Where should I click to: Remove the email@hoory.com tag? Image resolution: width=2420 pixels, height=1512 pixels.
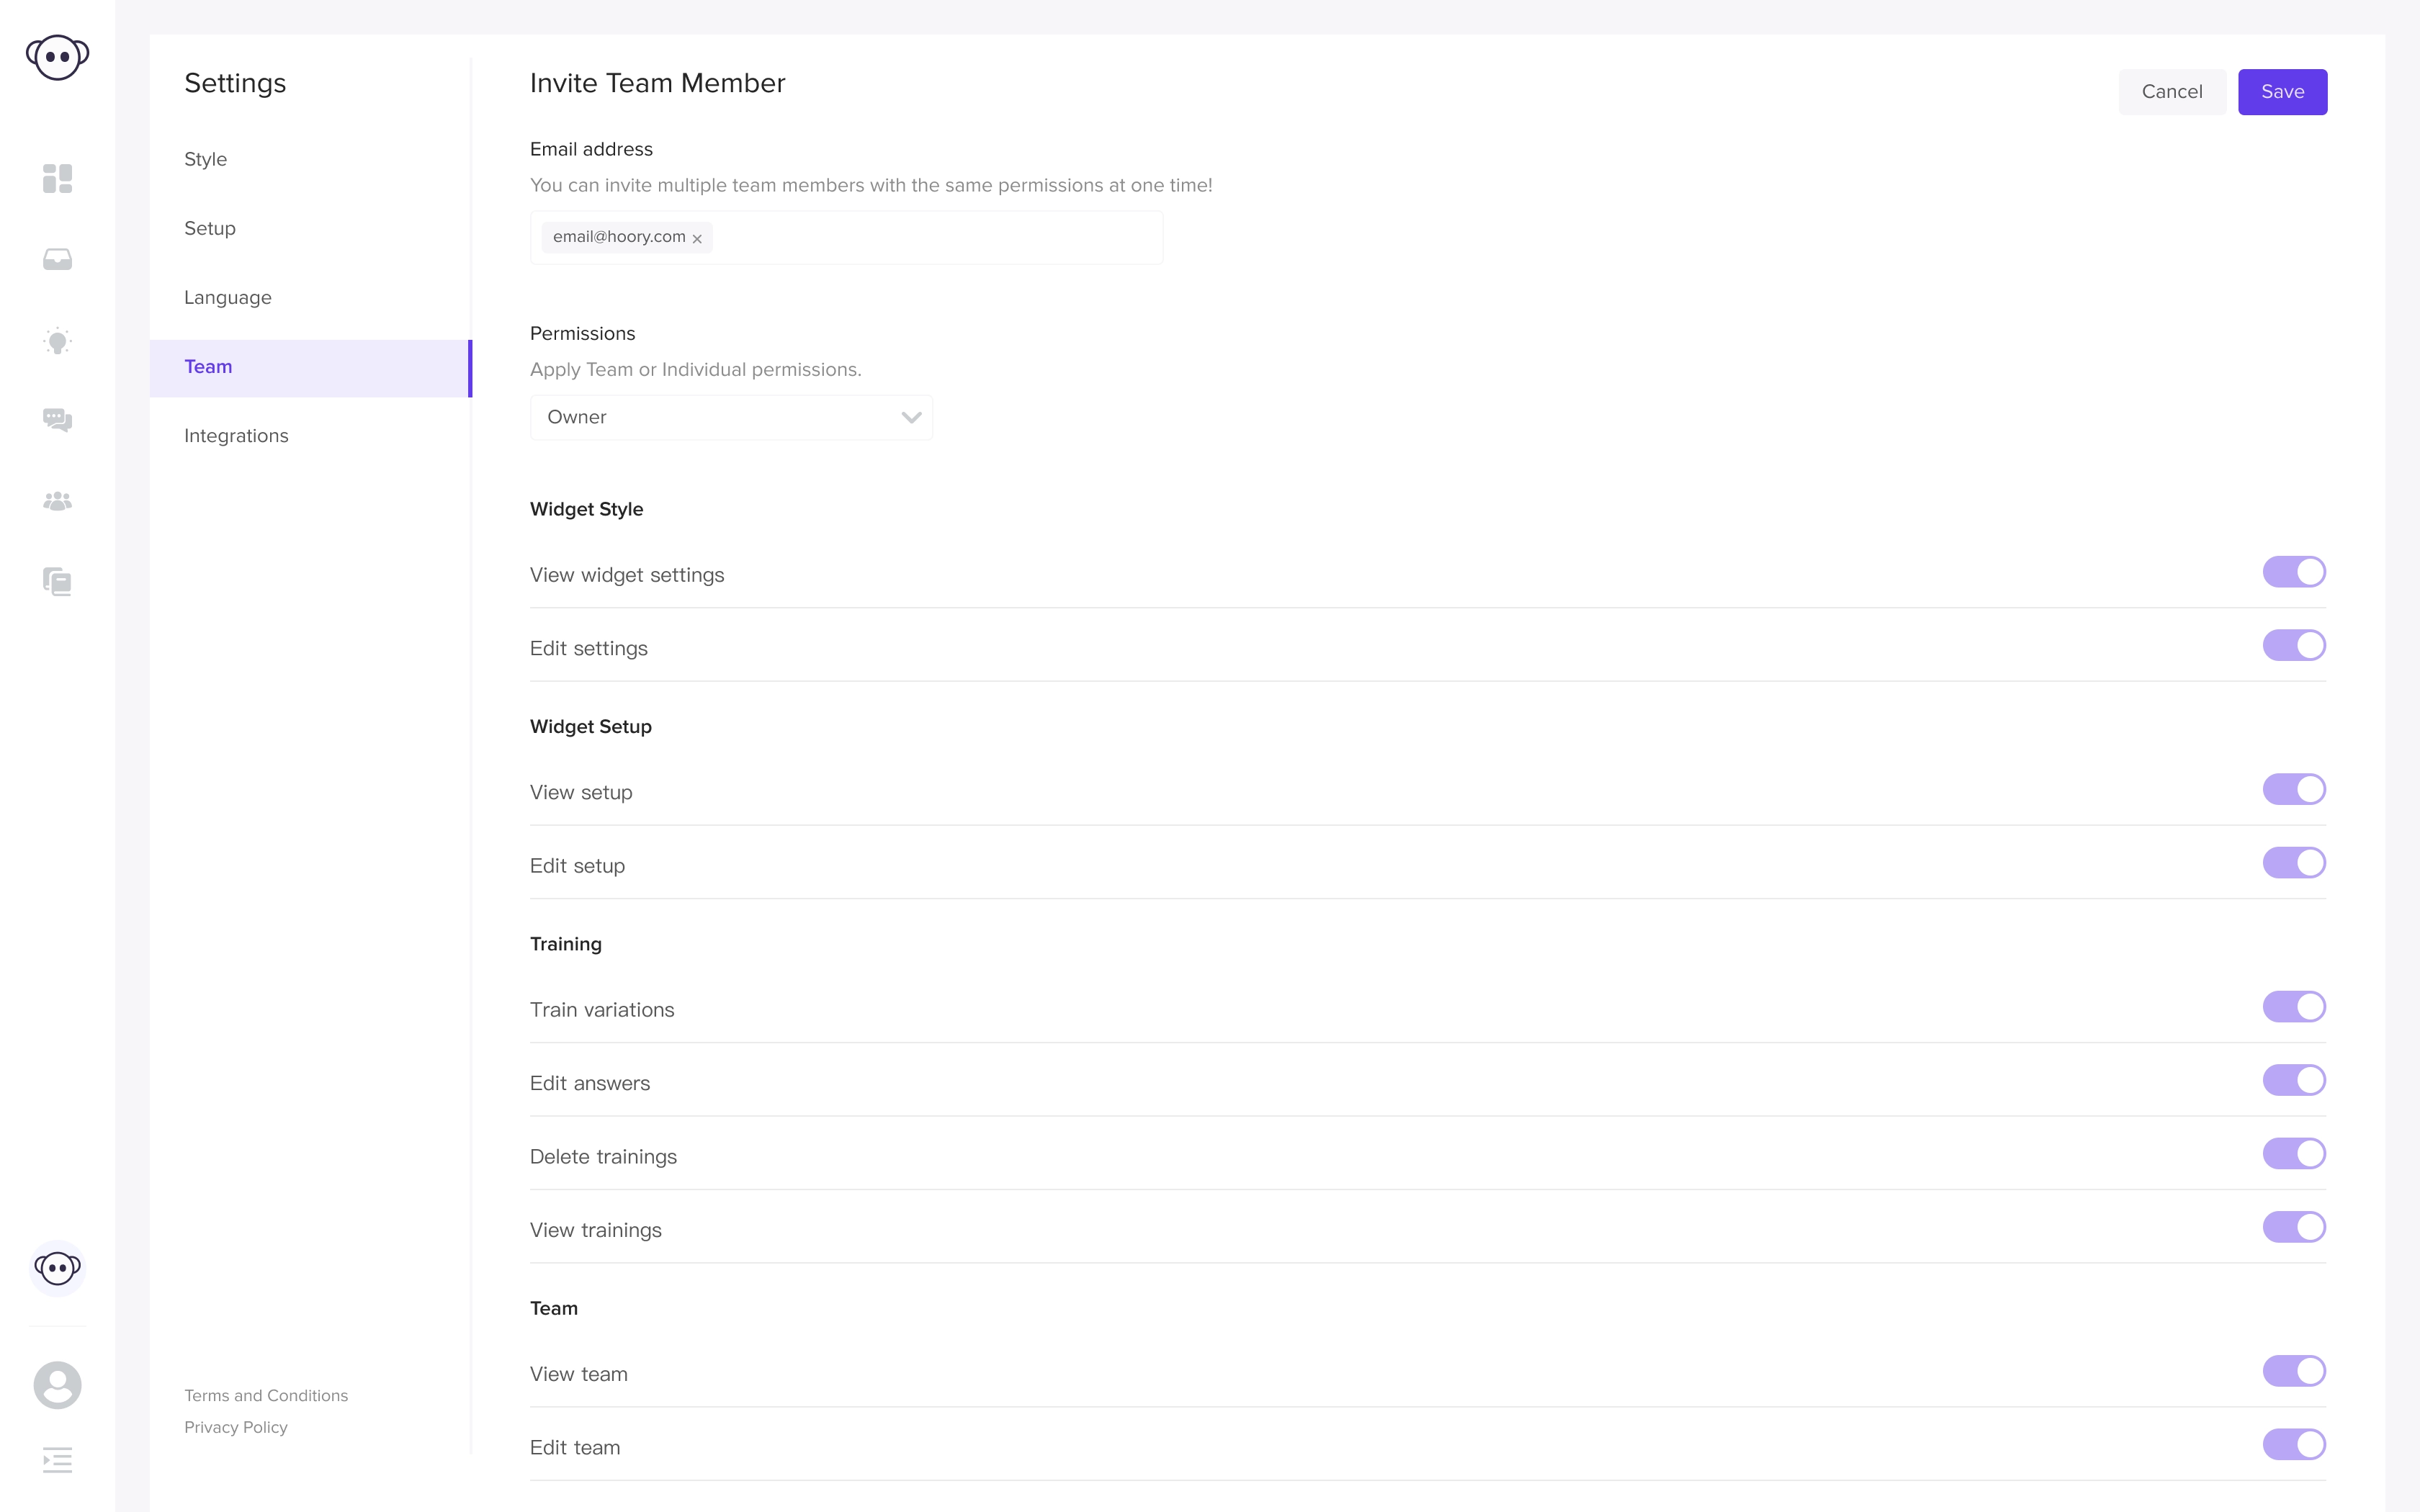click(697, 238)
